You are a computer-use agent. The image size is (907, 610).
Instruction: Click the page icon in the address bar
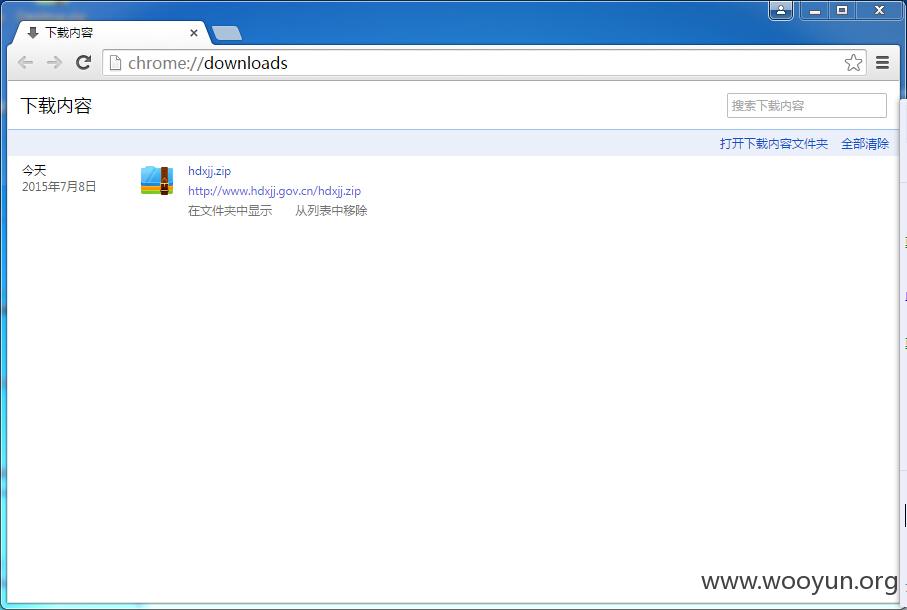click(x=115, y=62)
